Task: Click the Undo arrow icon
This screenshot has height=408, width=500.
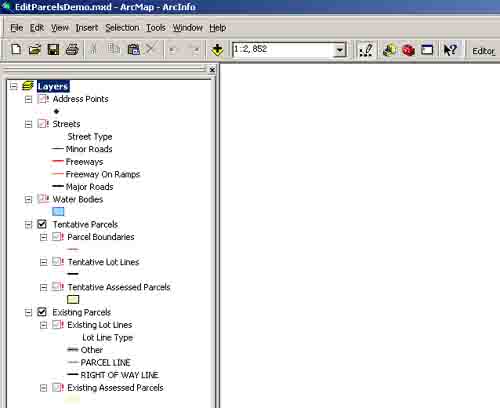Action: point(173,50)
